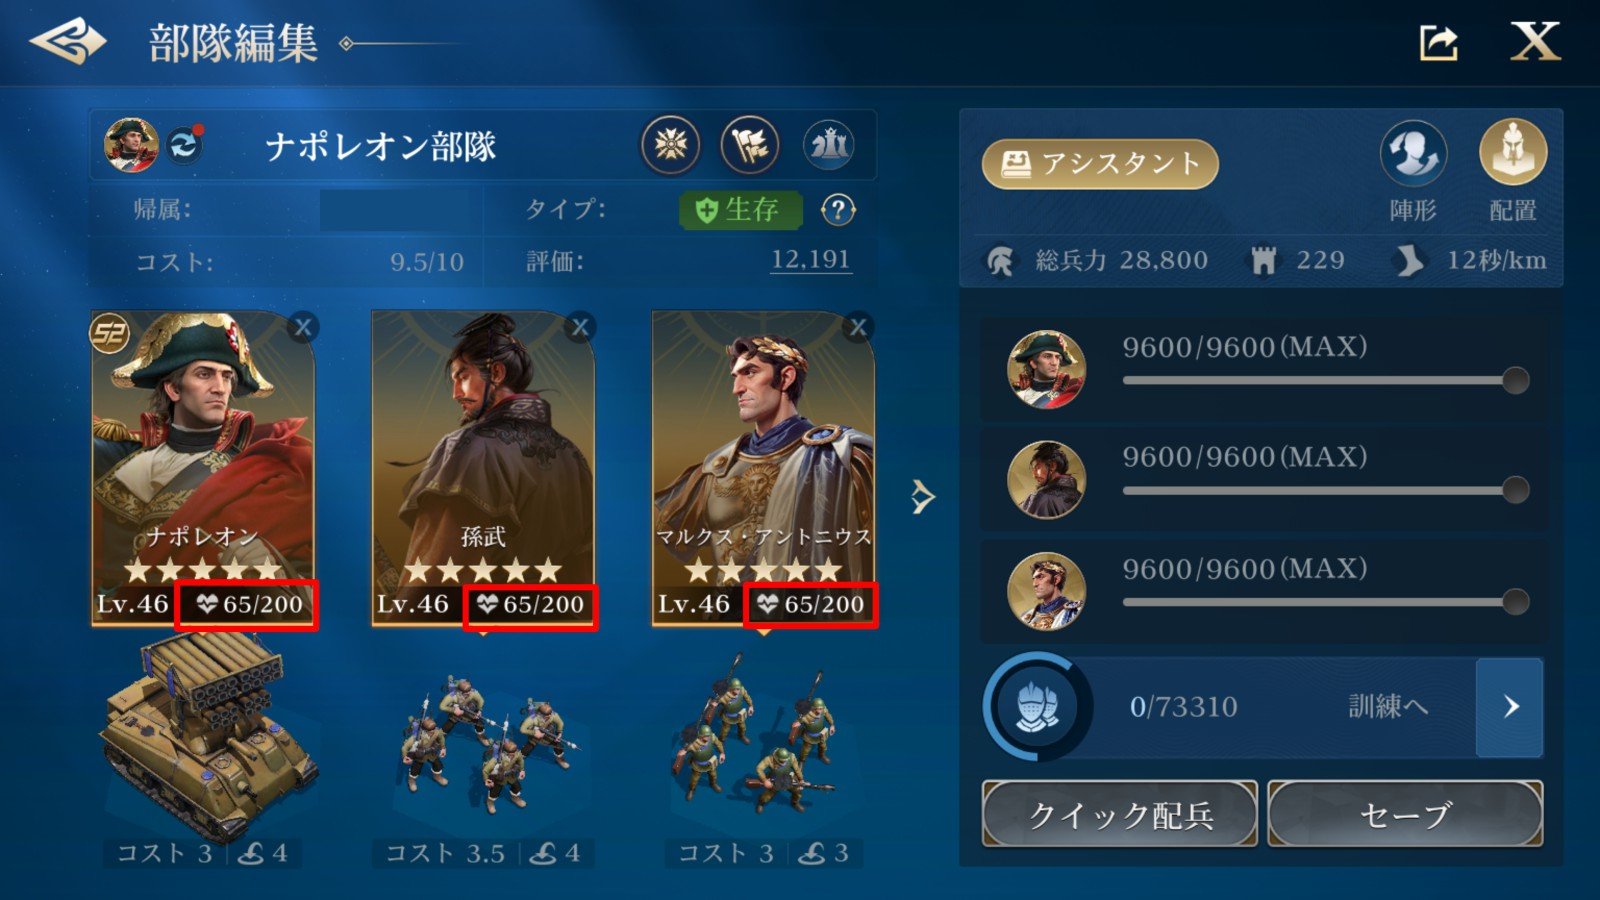
Task: Open the 陣形 formation icon
Action: click(1413, 154)
